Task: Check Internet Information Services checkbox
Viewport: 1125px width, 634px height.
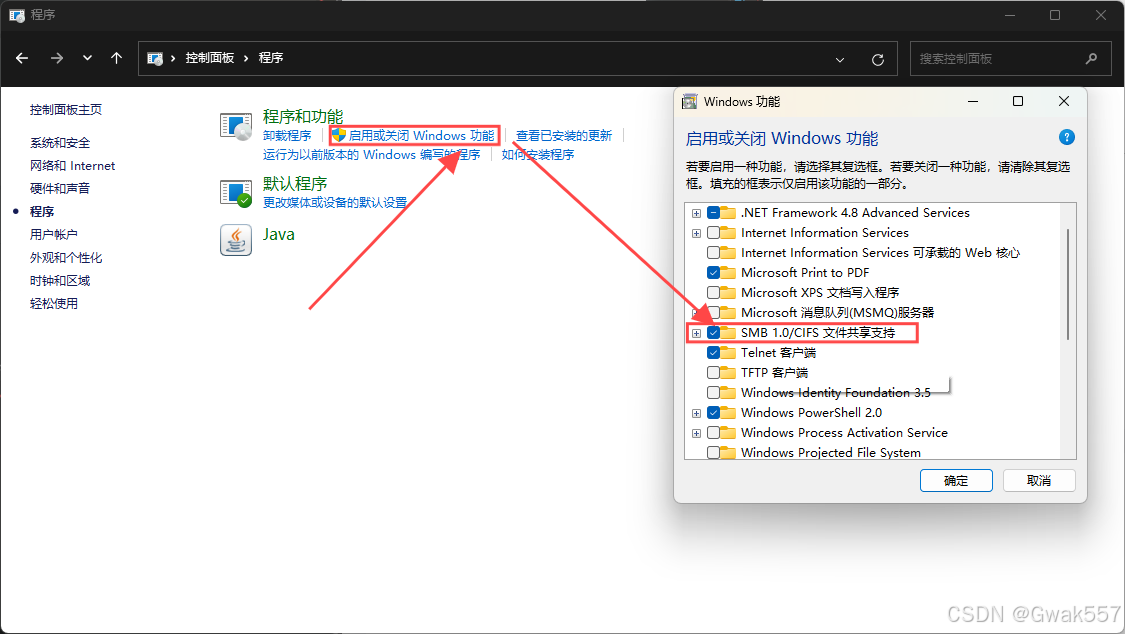Action: (713, 232)
